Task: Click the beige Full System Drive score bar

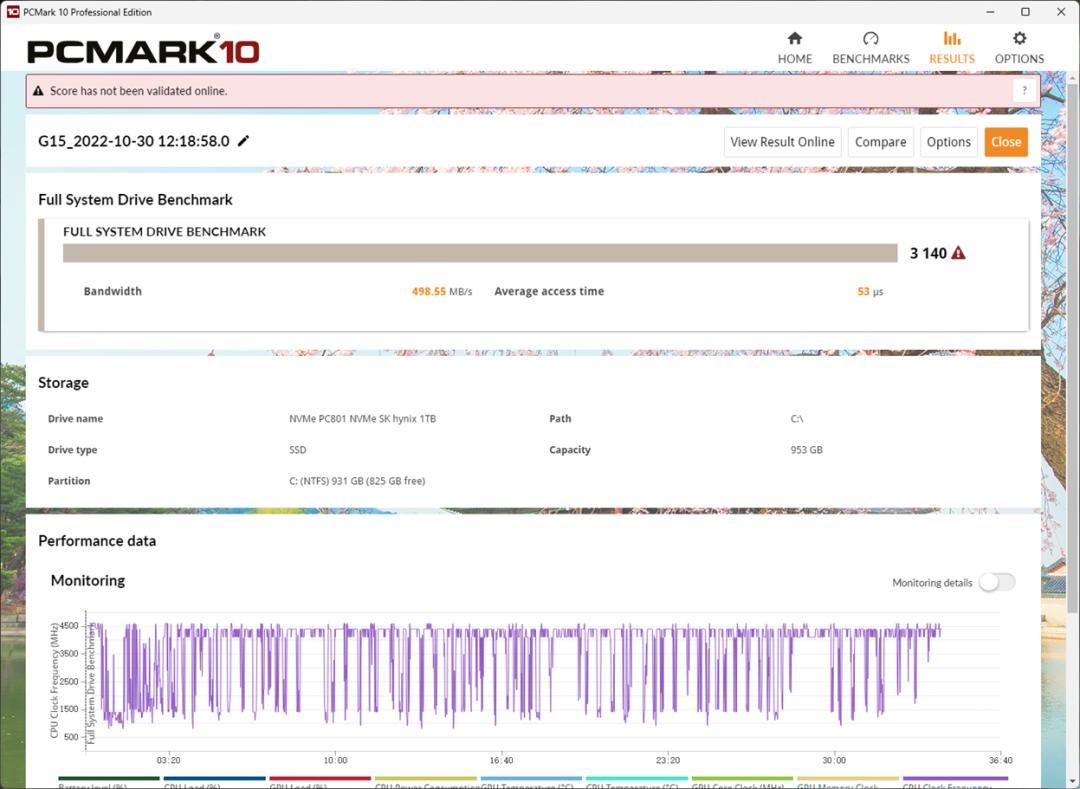Action: [x=480, y=253]
